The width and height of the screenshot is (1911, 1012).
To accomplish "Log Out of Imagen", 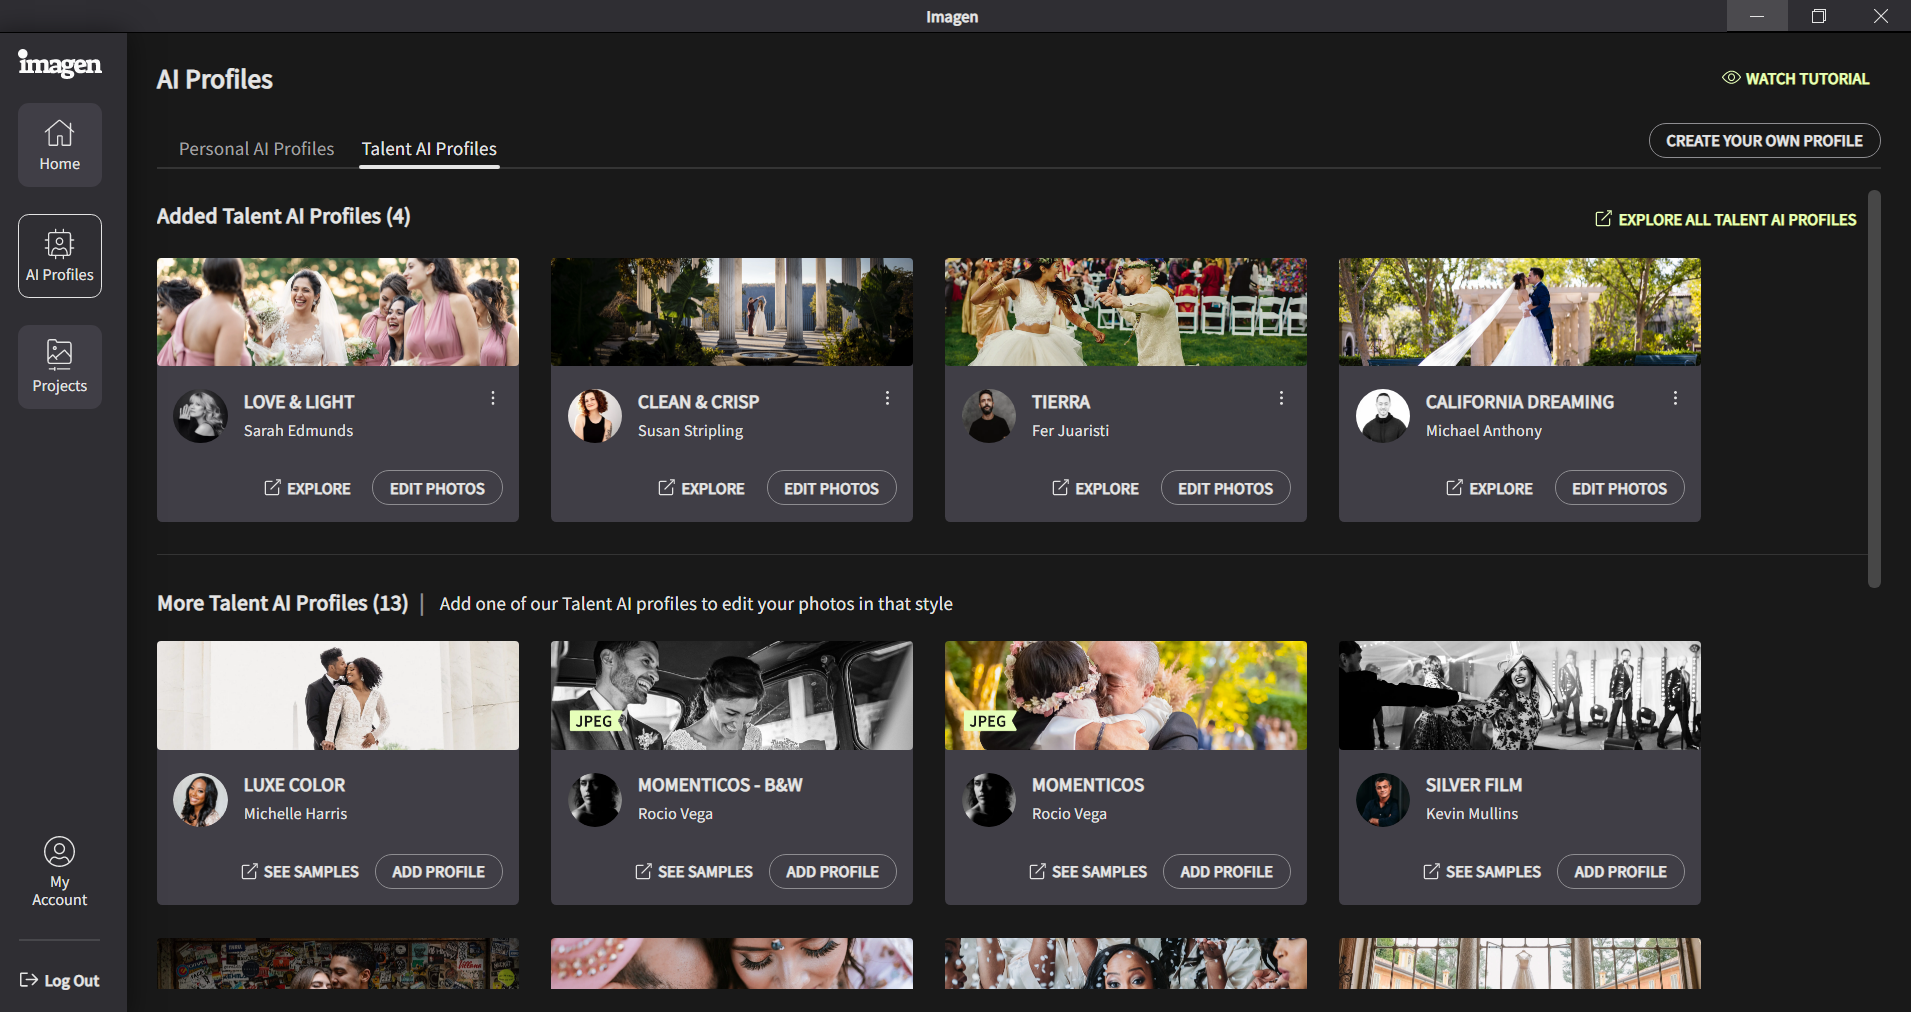I will pos(60,981).
